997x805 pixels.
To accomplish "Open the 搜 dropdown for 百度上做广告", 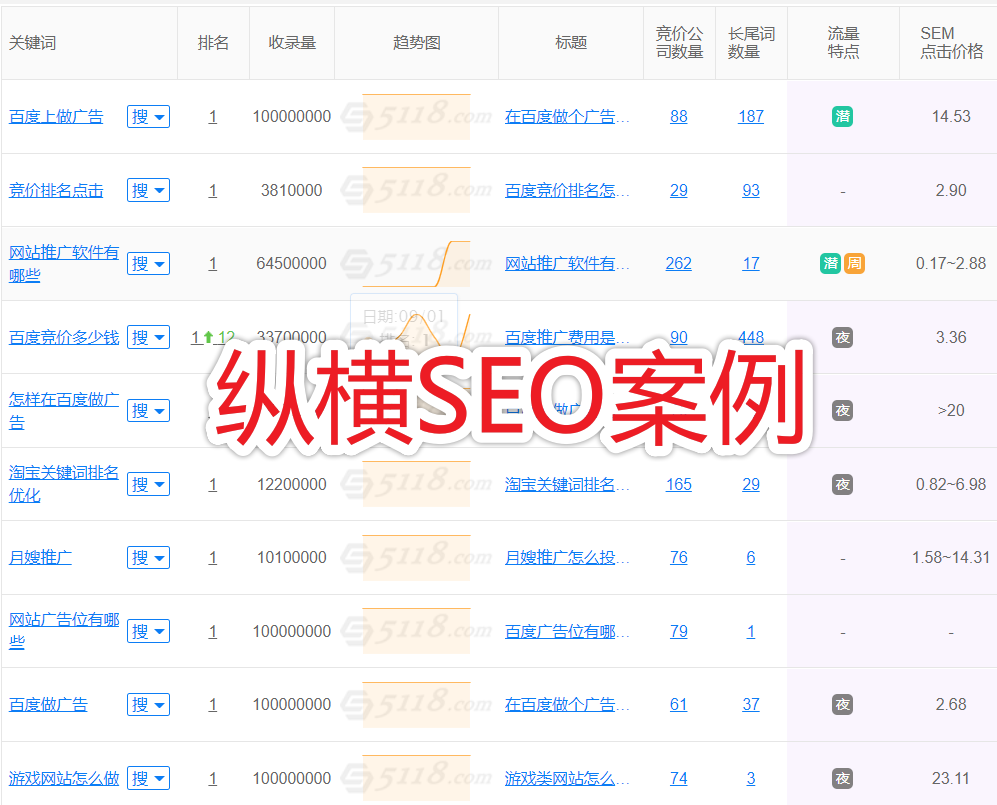I will [x=148, y=116].
